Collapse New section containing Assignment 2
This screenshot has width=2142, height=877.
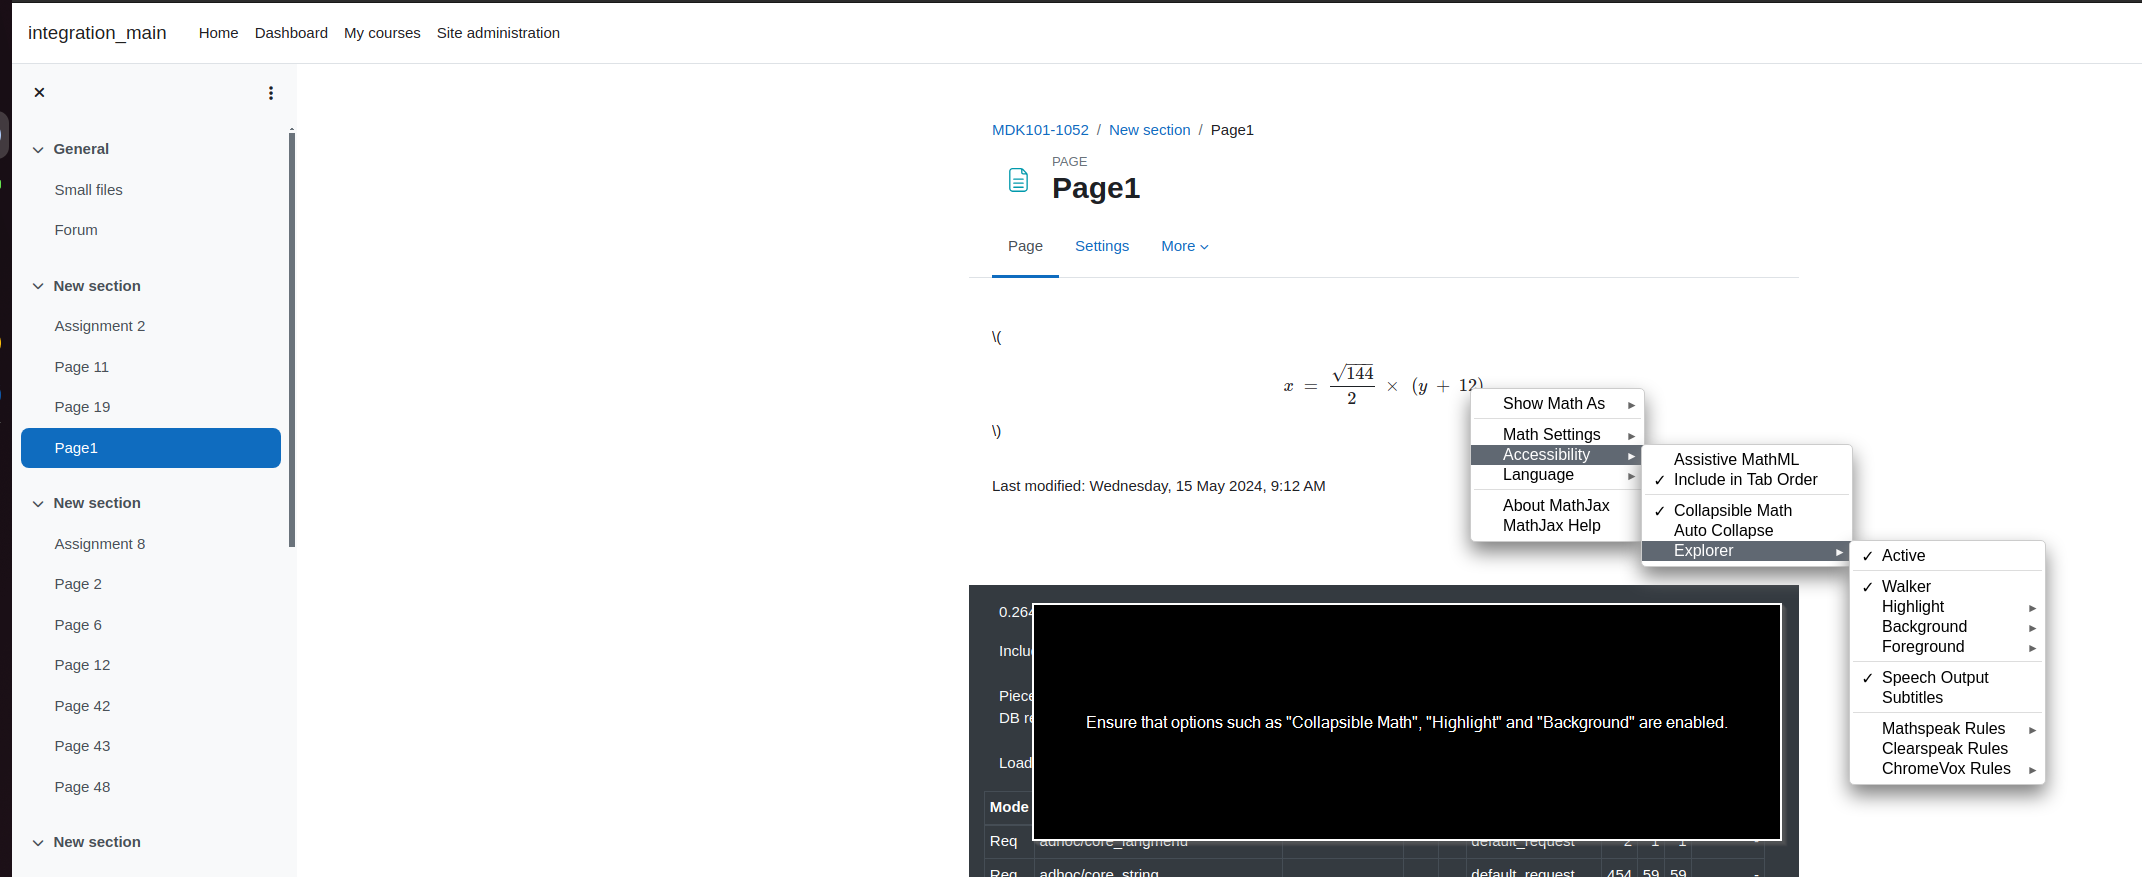pos(38,286)
